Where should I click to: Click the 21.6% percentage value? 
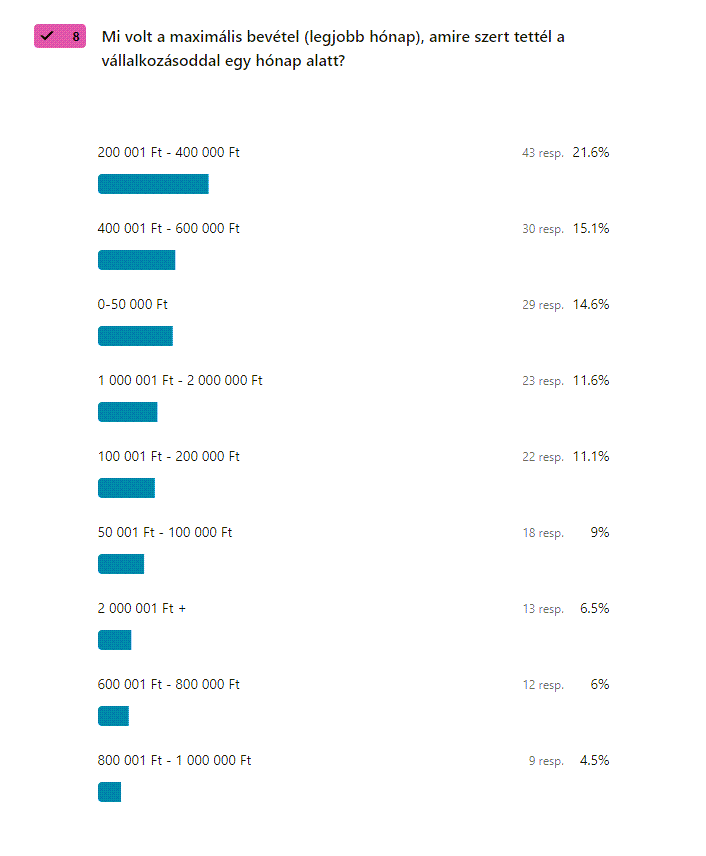591,152
